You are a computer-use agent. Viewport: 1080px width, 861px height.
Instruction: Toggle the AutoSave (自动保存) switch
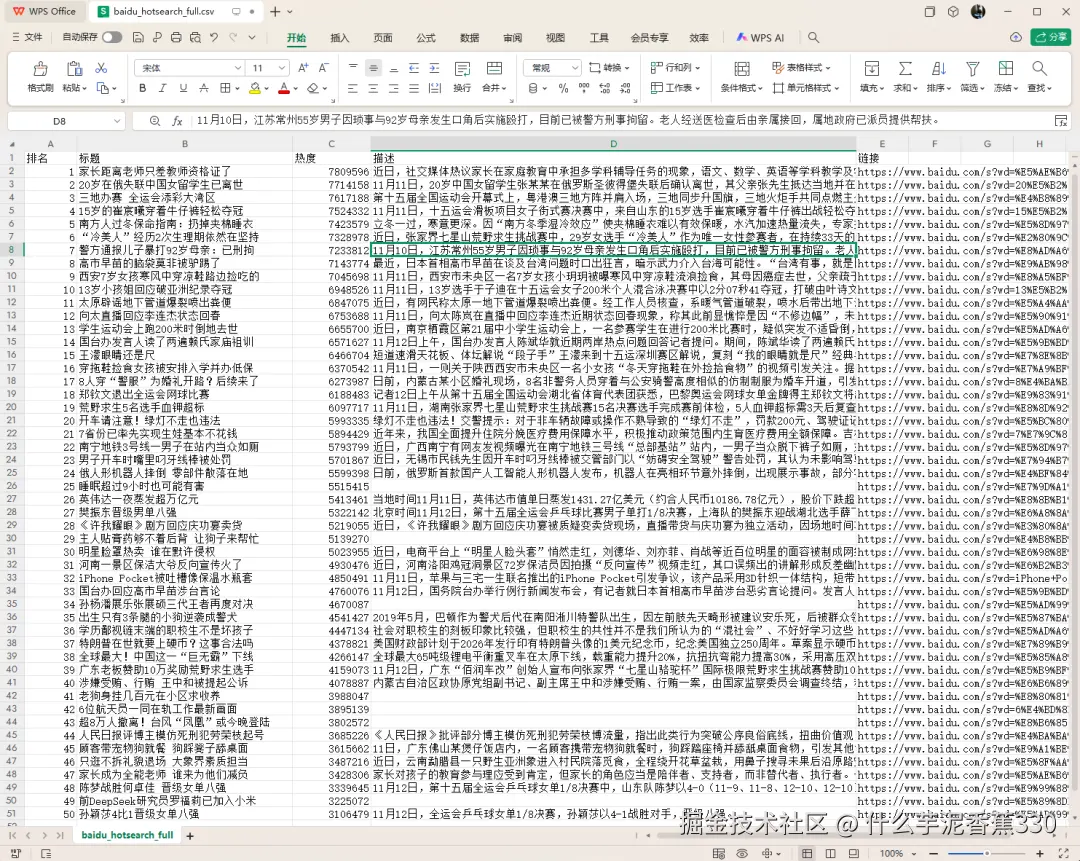[112, 37]
